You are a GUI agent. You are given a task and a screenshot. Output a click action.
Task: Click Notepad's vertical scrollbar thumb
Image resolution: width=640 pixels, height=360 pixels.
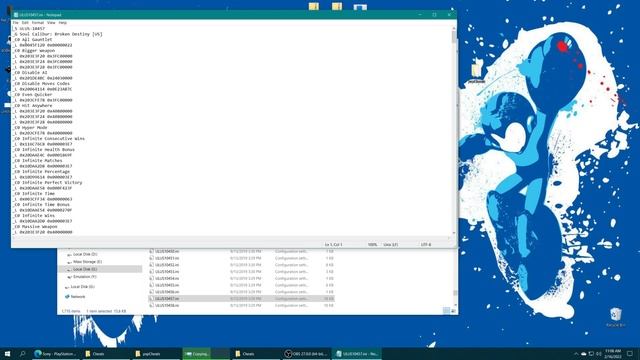pyautogui.click(x=454, y=37)
